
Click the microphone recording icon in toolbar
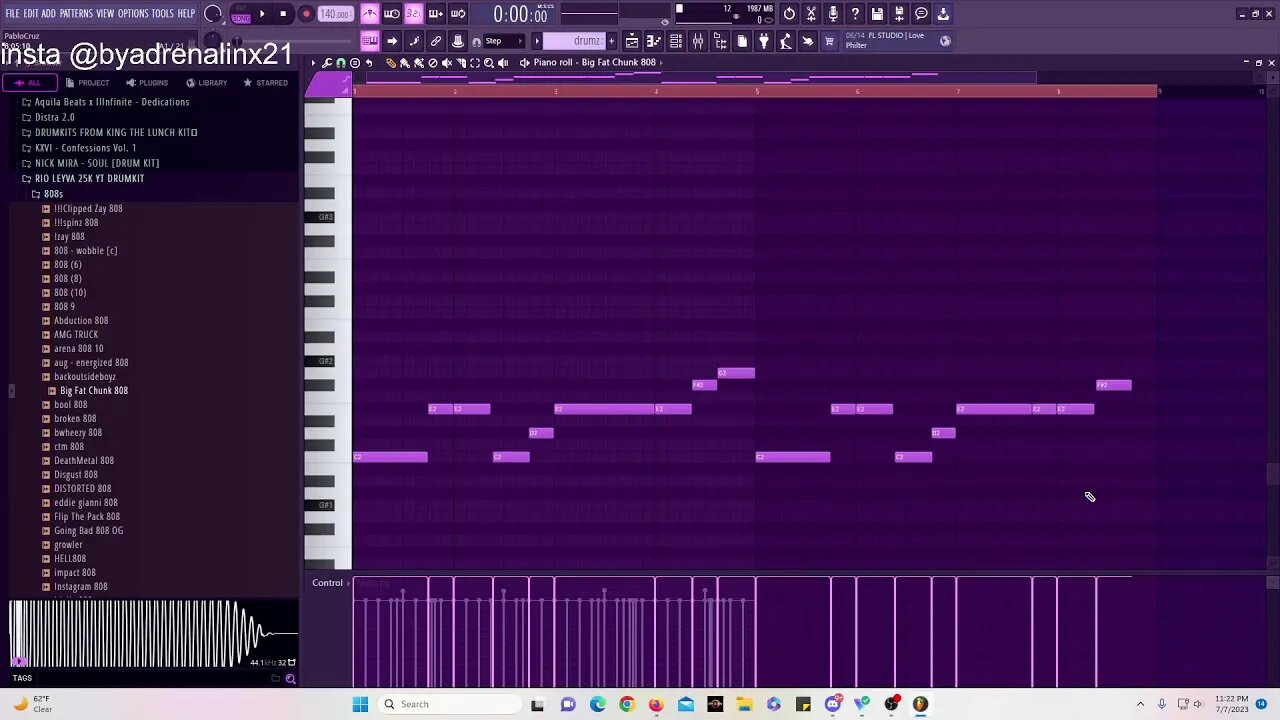pos(833,14)
